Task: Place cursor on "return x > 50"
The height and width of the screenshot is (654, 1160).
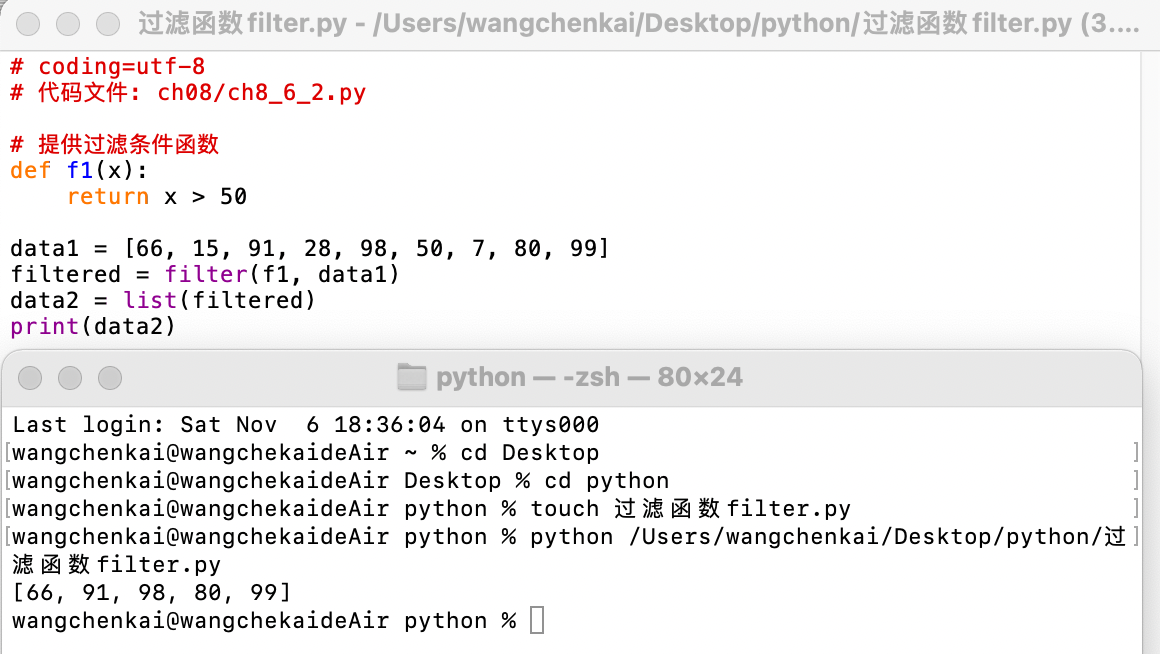Action: coord(157,196)
